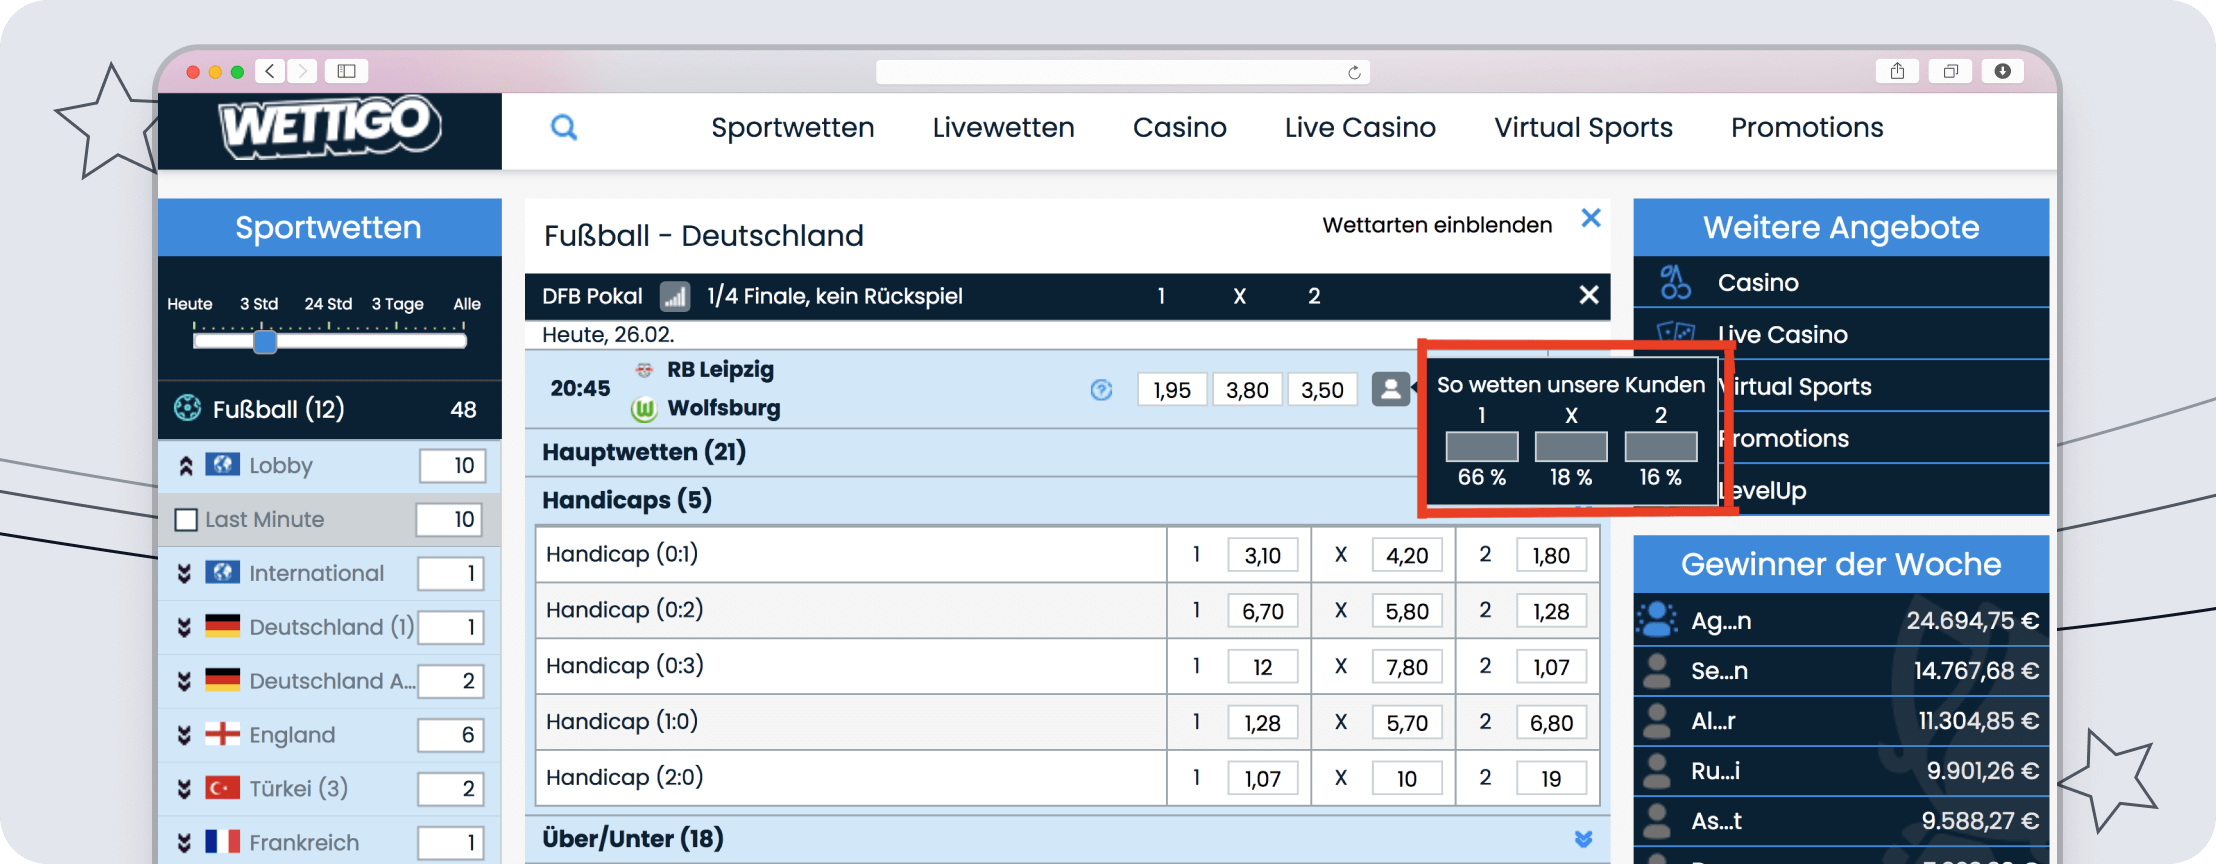
Task: Open Live Casino in Weitere Angebote
Action: pos(1841,335)
